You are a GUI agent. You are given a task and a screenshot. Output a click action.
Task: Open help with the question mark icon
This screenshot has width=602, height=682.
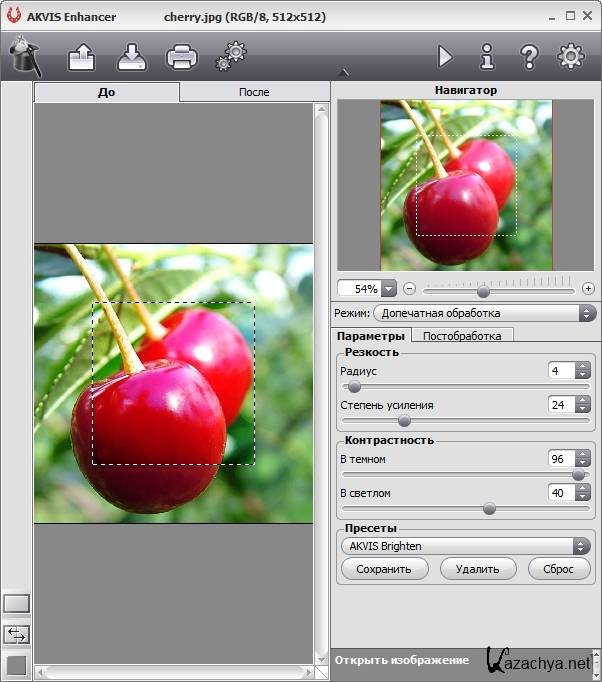click(x=529, y=57)
